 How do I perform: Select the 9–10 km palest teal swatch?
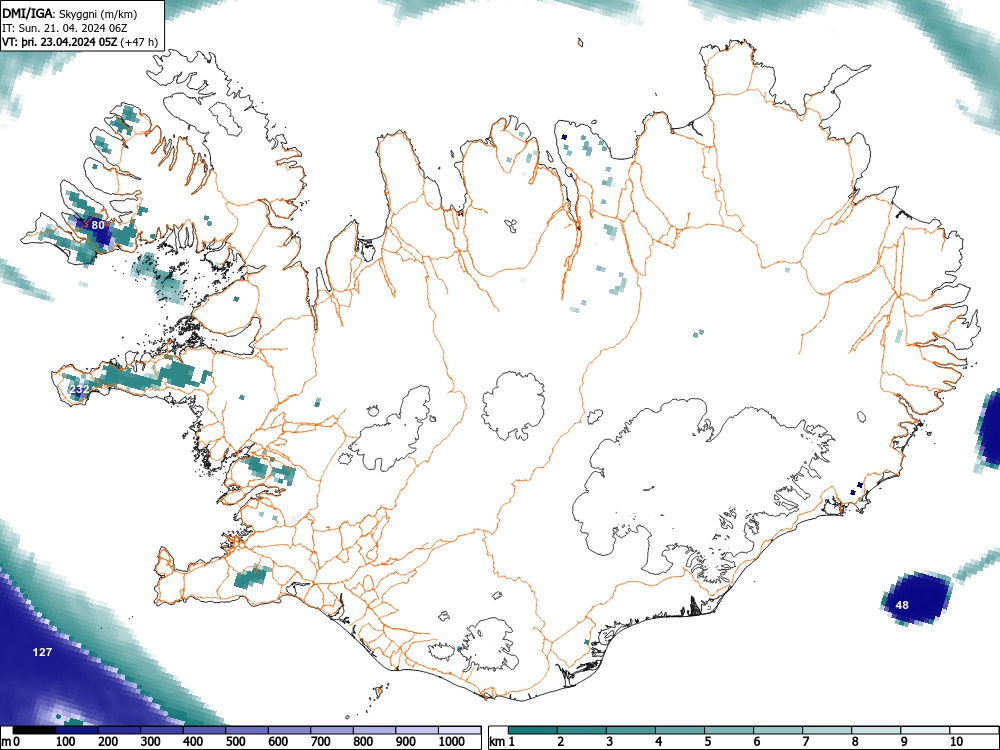coord(925,730)
